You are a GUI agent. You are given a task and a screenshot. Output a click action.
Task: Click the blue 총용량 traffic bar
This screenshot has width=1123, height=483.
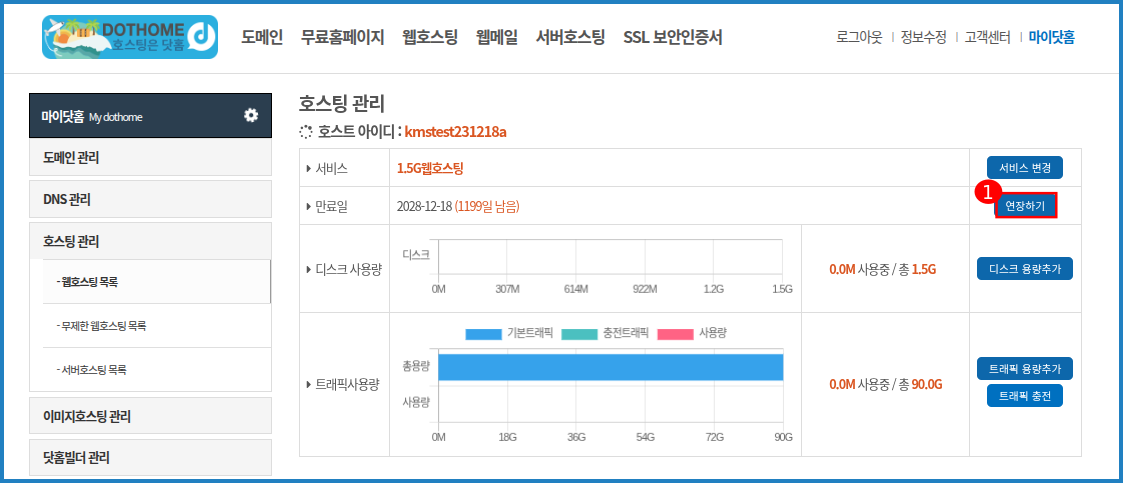pos(610,367)
